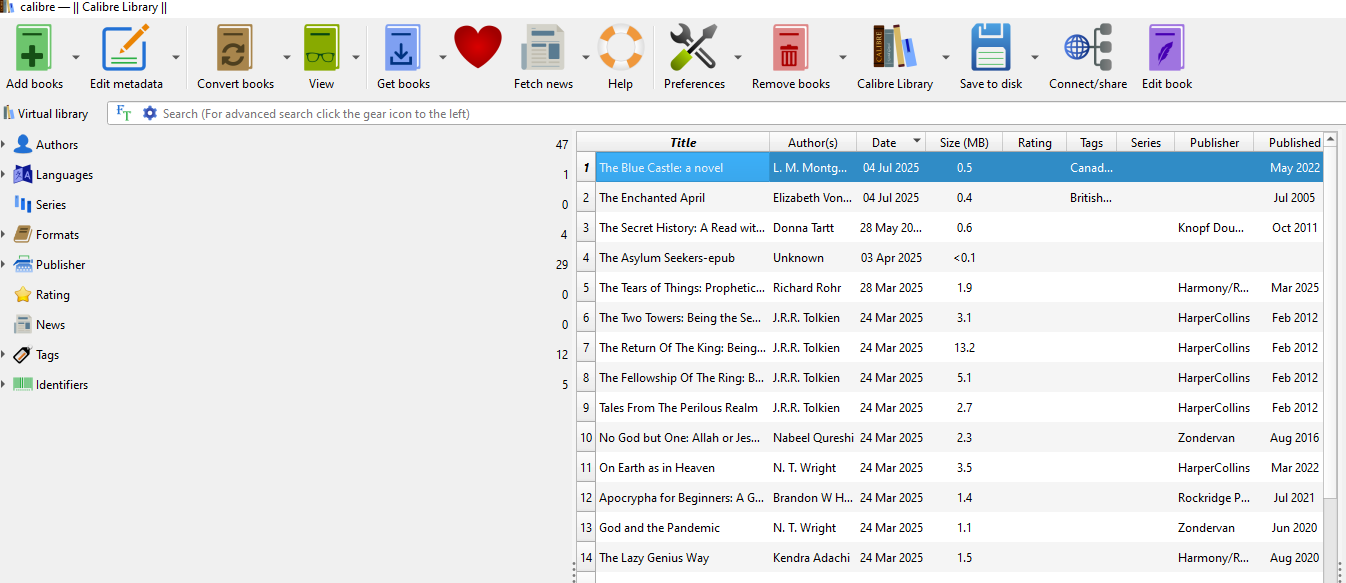Open the Remove books dropdown arrow
This screenshot has width=1346, height=583.
tap(843, 57)
